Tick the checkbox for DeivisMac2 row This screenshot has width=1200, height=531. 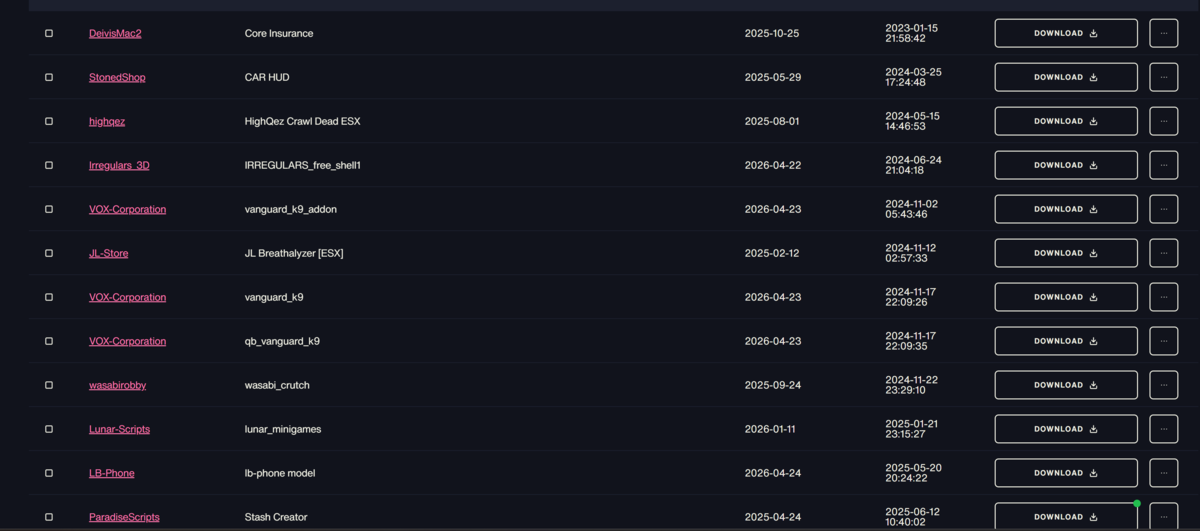[x=49, y=33]
